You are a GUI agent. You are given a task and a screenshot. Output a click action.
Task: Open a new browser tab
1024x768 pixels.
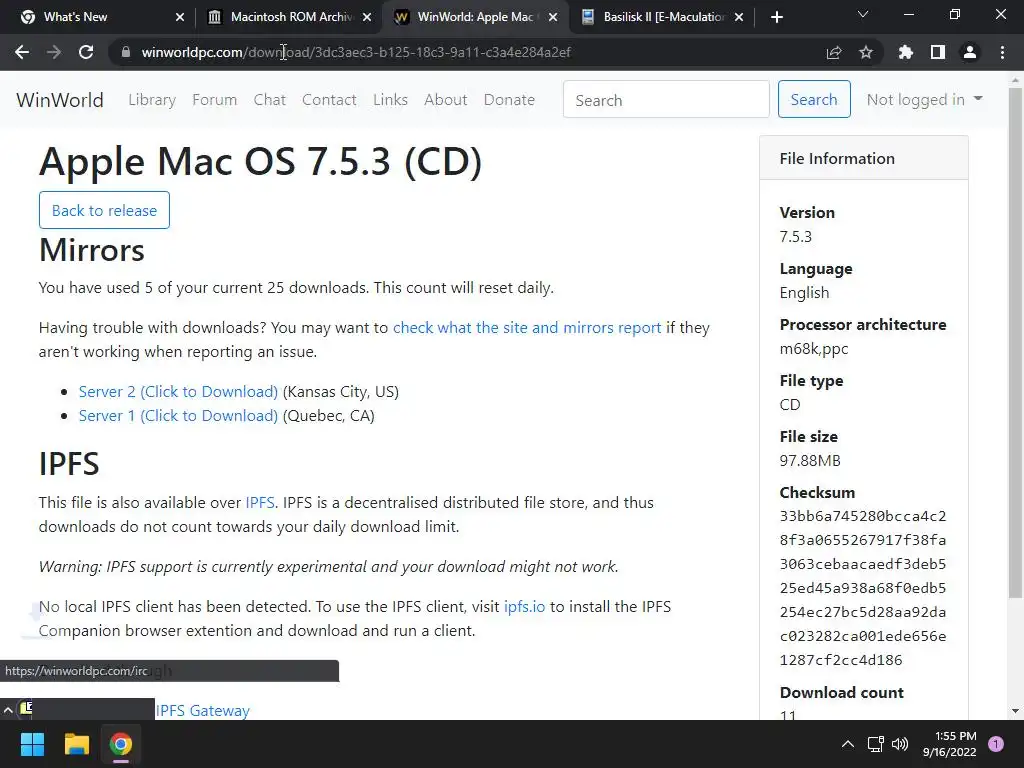[x=776, y=17]
